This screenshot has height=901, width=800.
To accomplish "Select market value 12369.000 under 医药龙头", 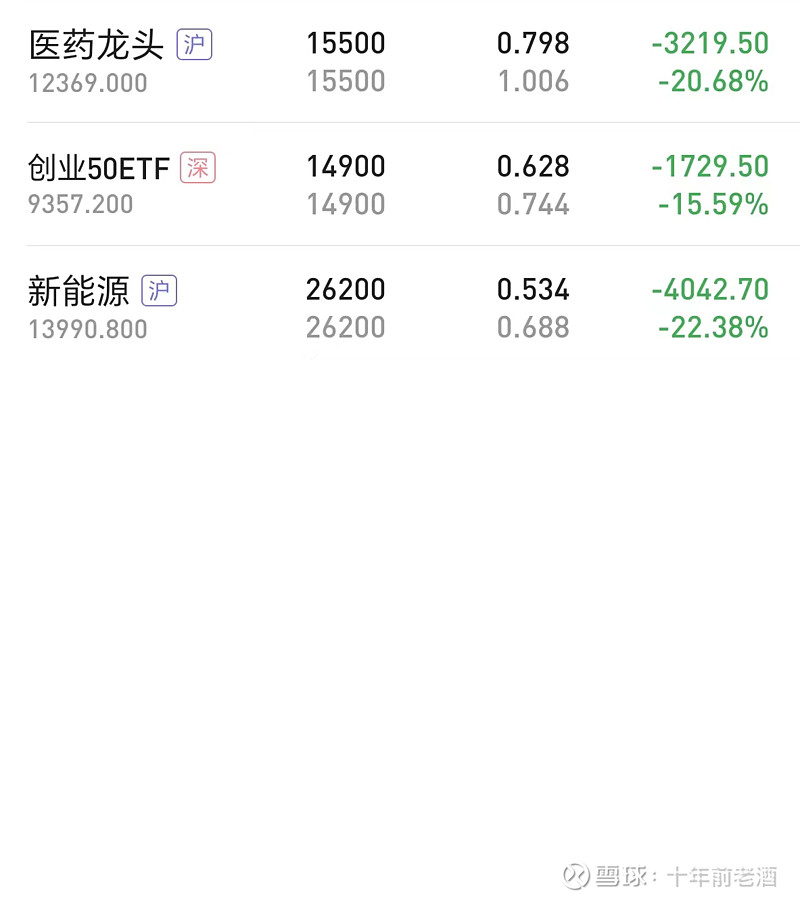I will (88, 83).
